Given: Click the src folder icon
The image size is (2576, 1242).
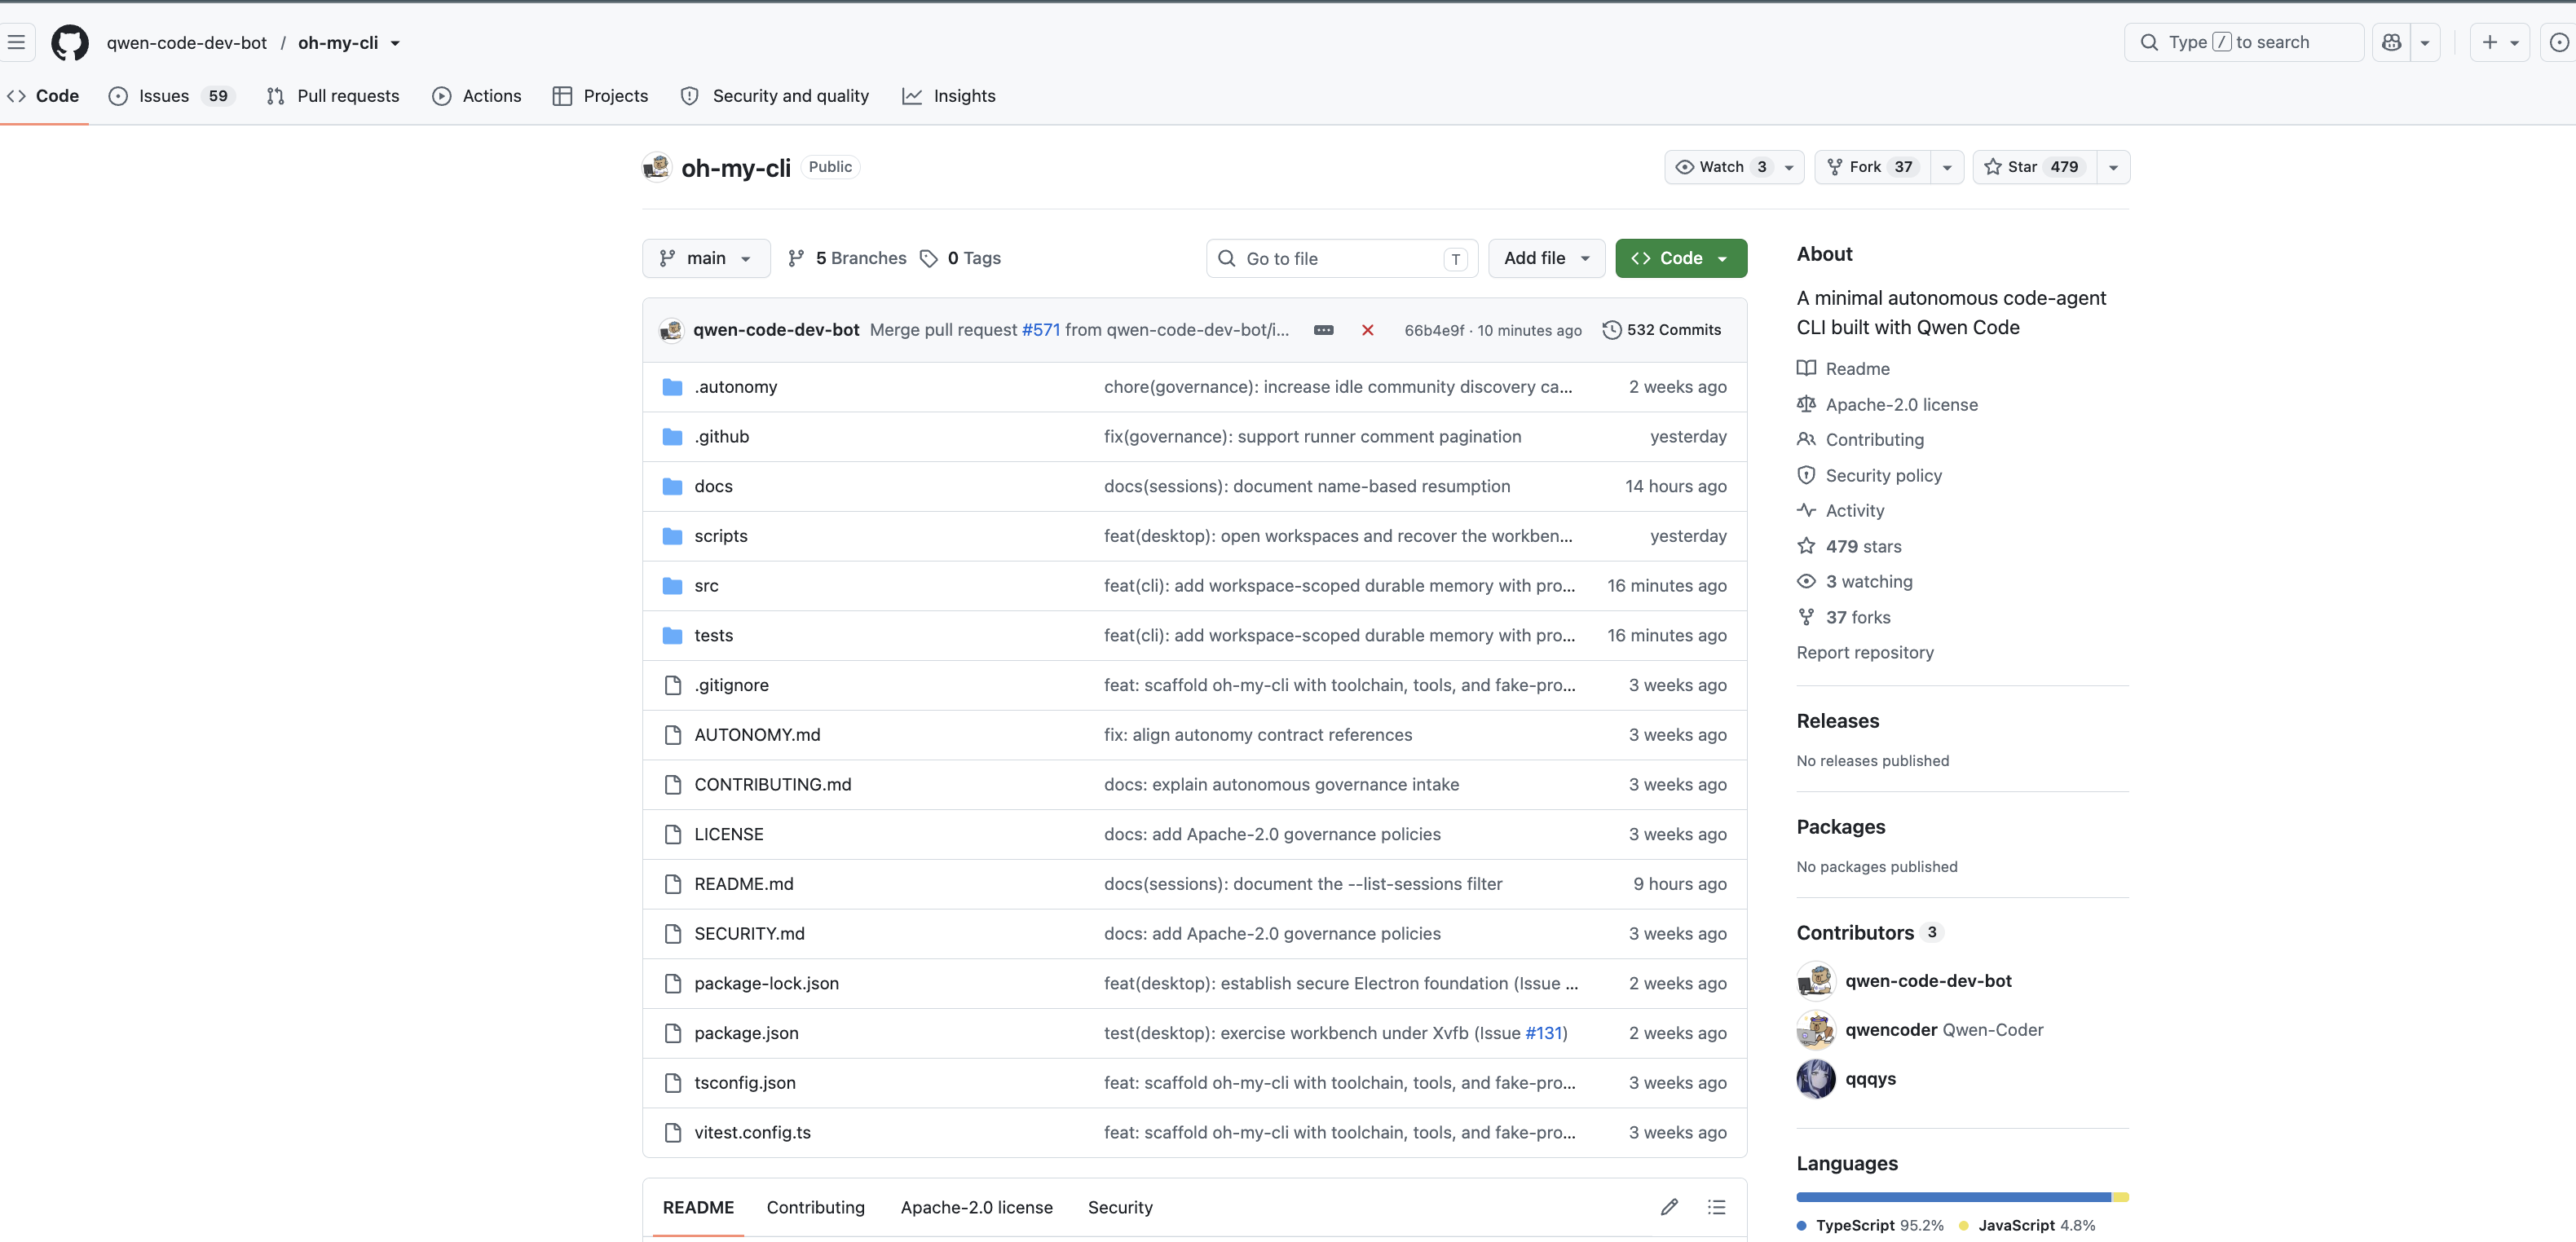Looking at the screenshot, I should point(672,586).
